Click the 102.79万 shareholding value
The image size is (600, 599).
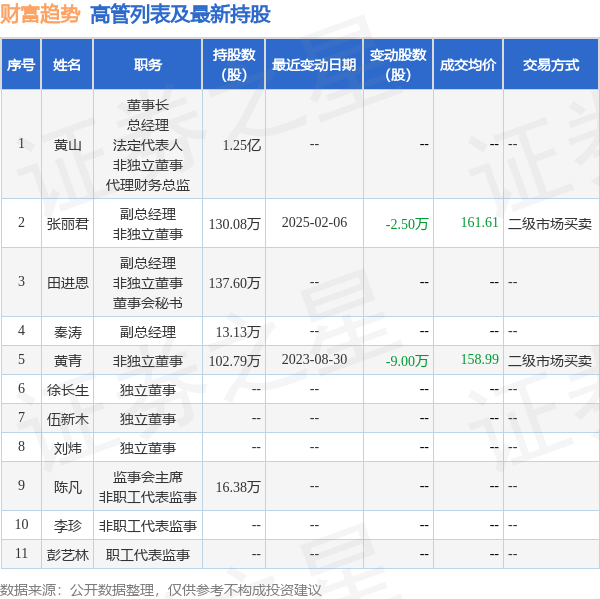[x=235, y=361]
